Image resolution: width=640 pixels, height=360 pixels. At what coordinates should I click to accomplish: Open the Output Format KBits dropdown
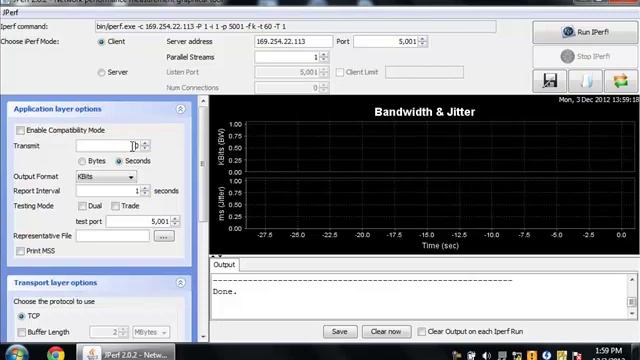point(106,177)
